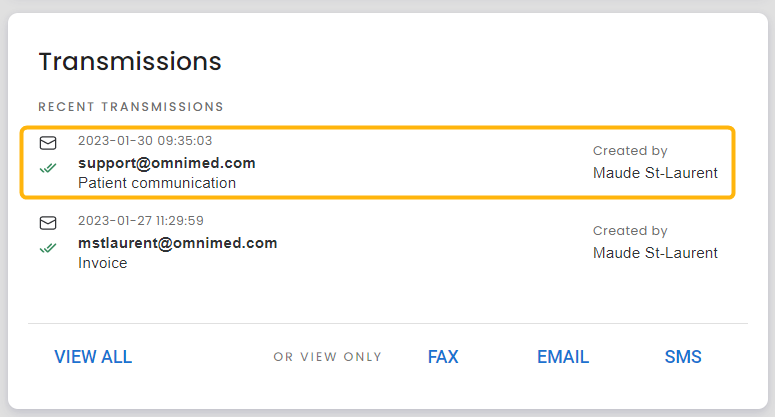Open the Invoice transmission entry

click(x=378, y=243)
